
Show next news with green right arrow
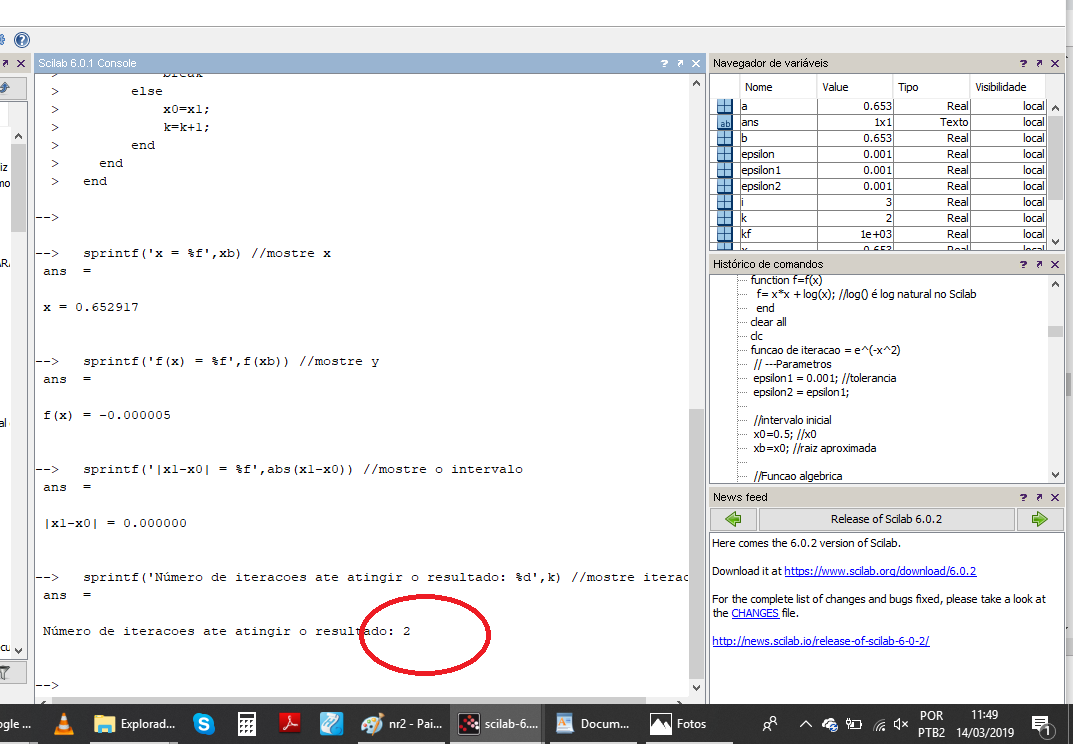[1039, 519]
